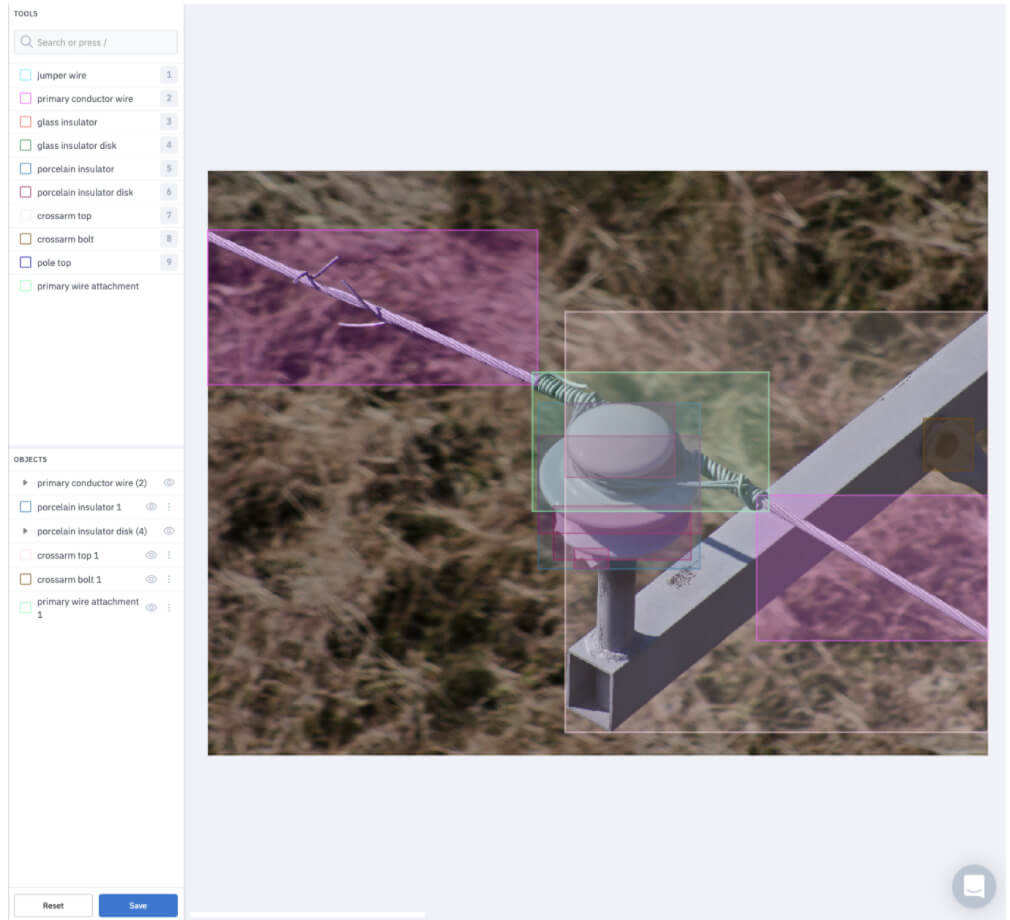The image size is (1010, 920).
Task: Select the primary wire attachment tool entry
Action: pos(88,286)
